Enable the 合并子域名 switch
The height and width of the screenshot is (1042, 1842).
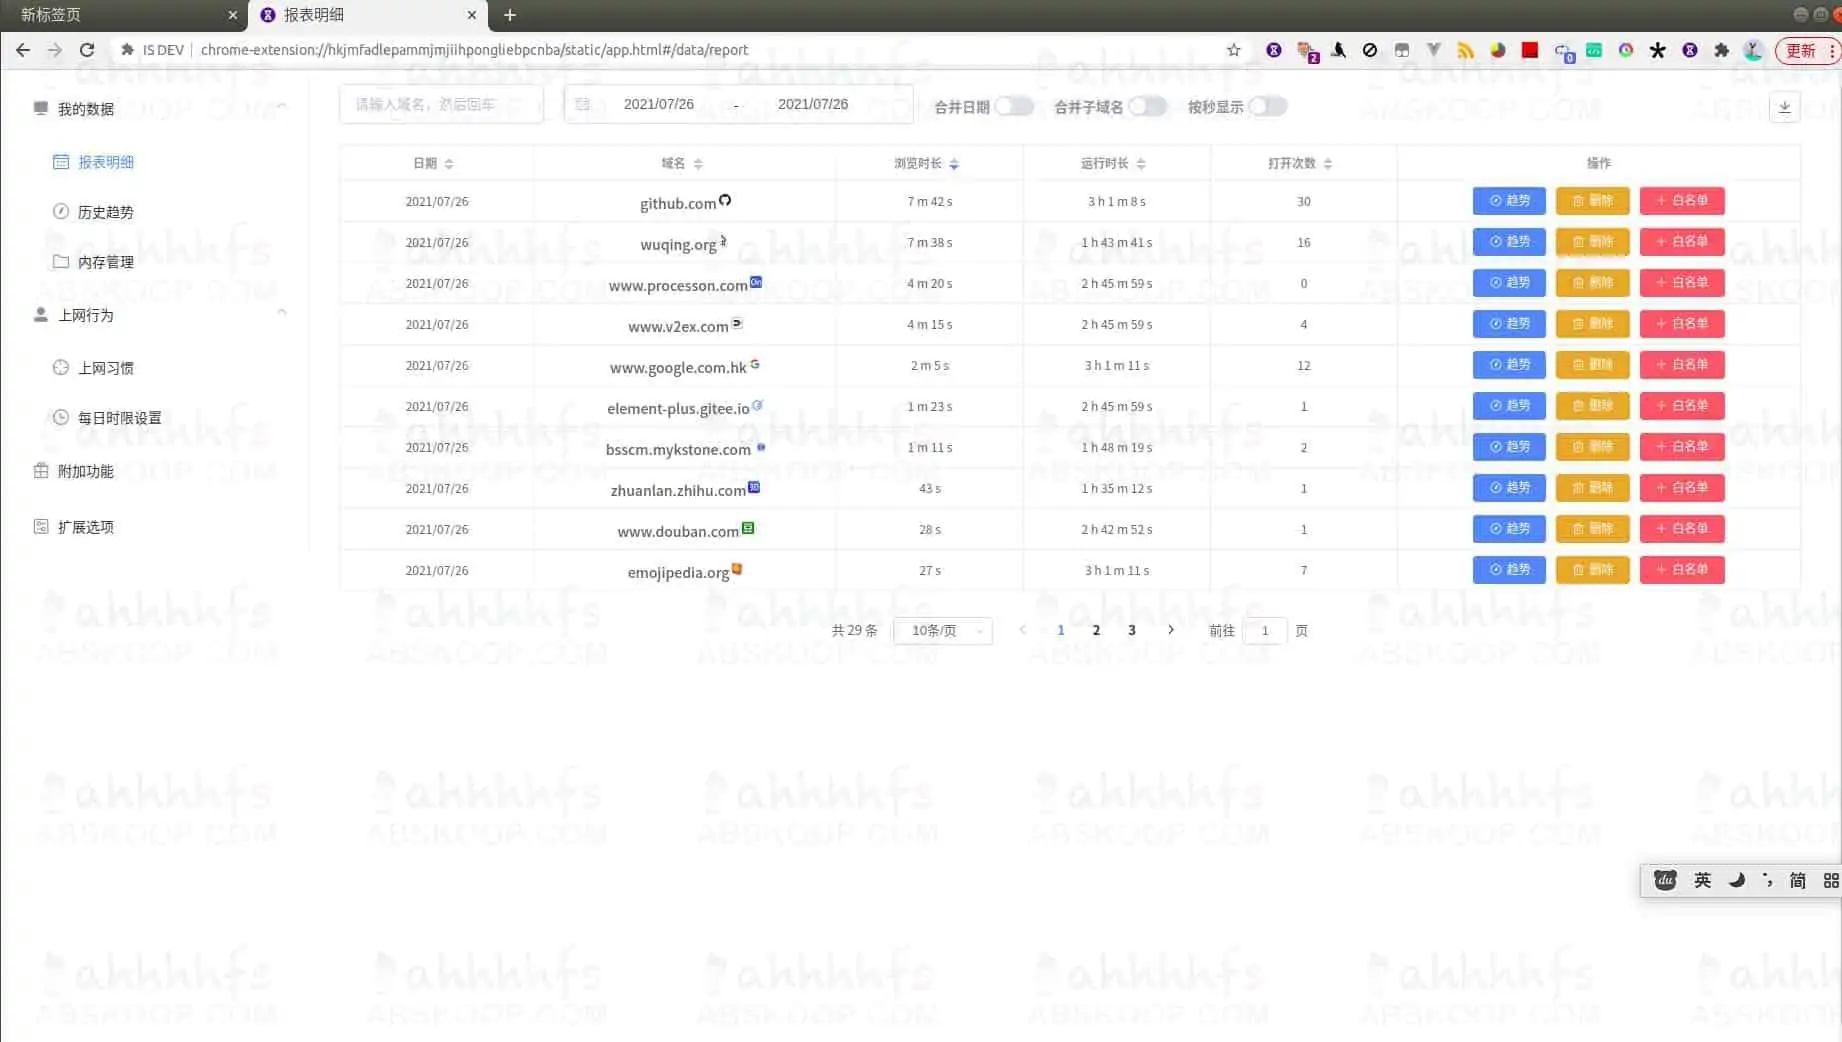click(x=1148, y=106)
